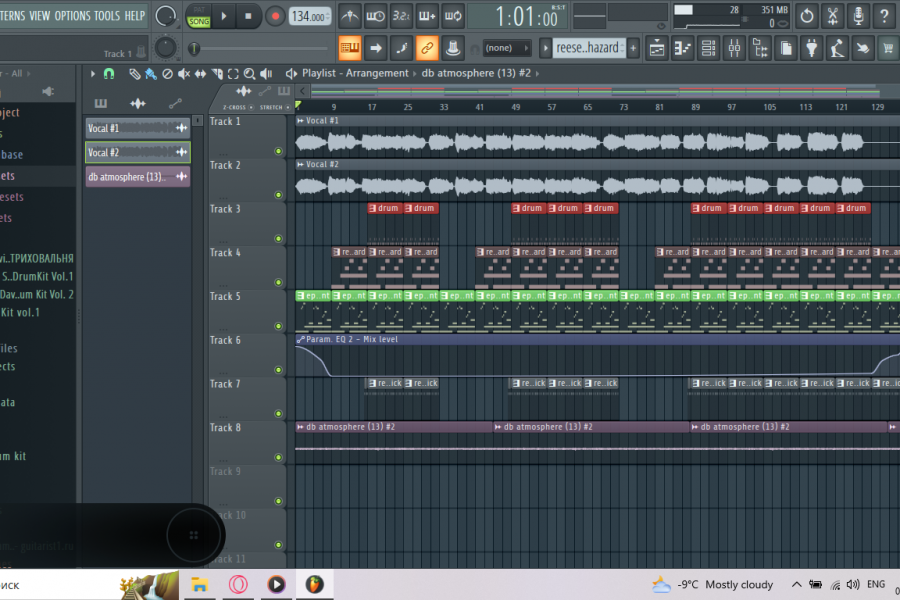The height and width of the screenshot is (600, 900).
Task: Mute Track 3 with green light
Action: 278,238
